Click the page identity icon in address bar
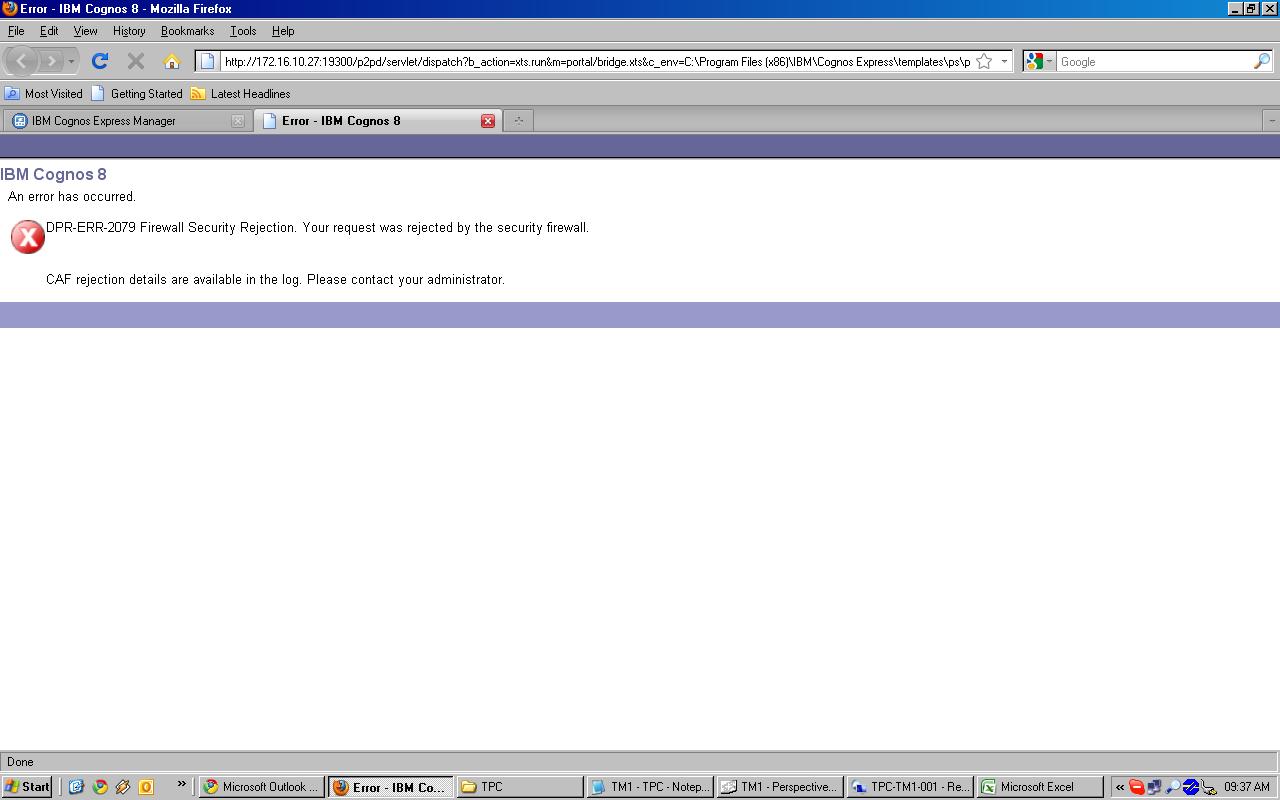The height and width of the screenshot is (800, 1280). (x=207, y=61)
